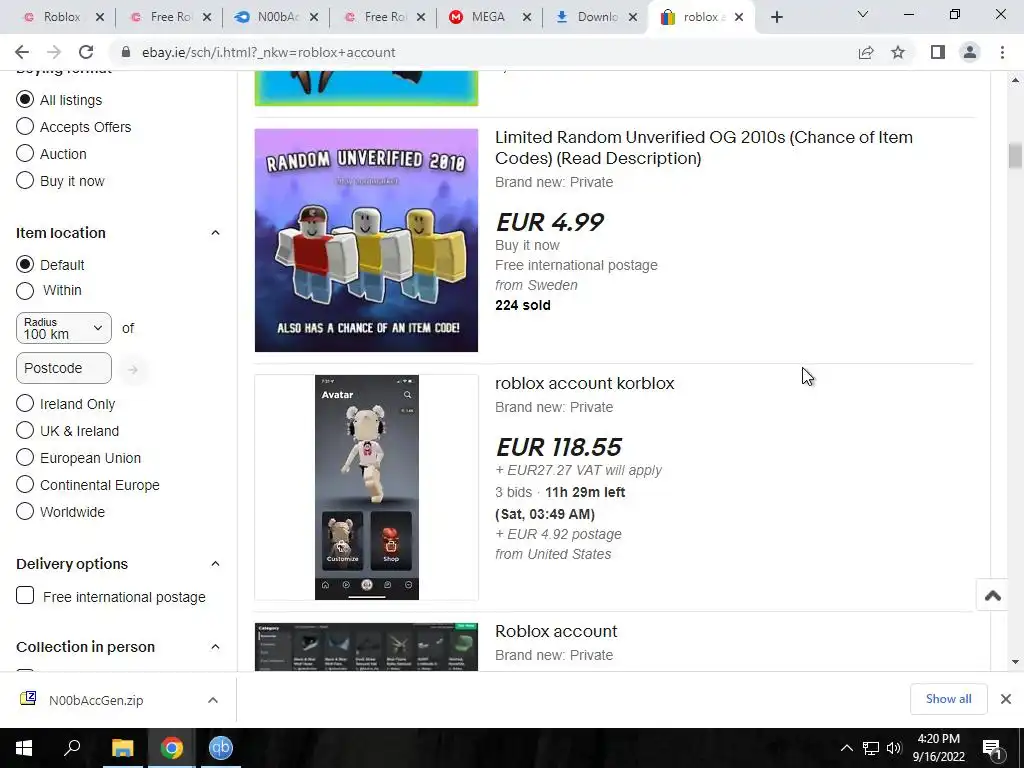
Task: Click the page vertical scrollbar thumb
Action: pos(1015,156)
